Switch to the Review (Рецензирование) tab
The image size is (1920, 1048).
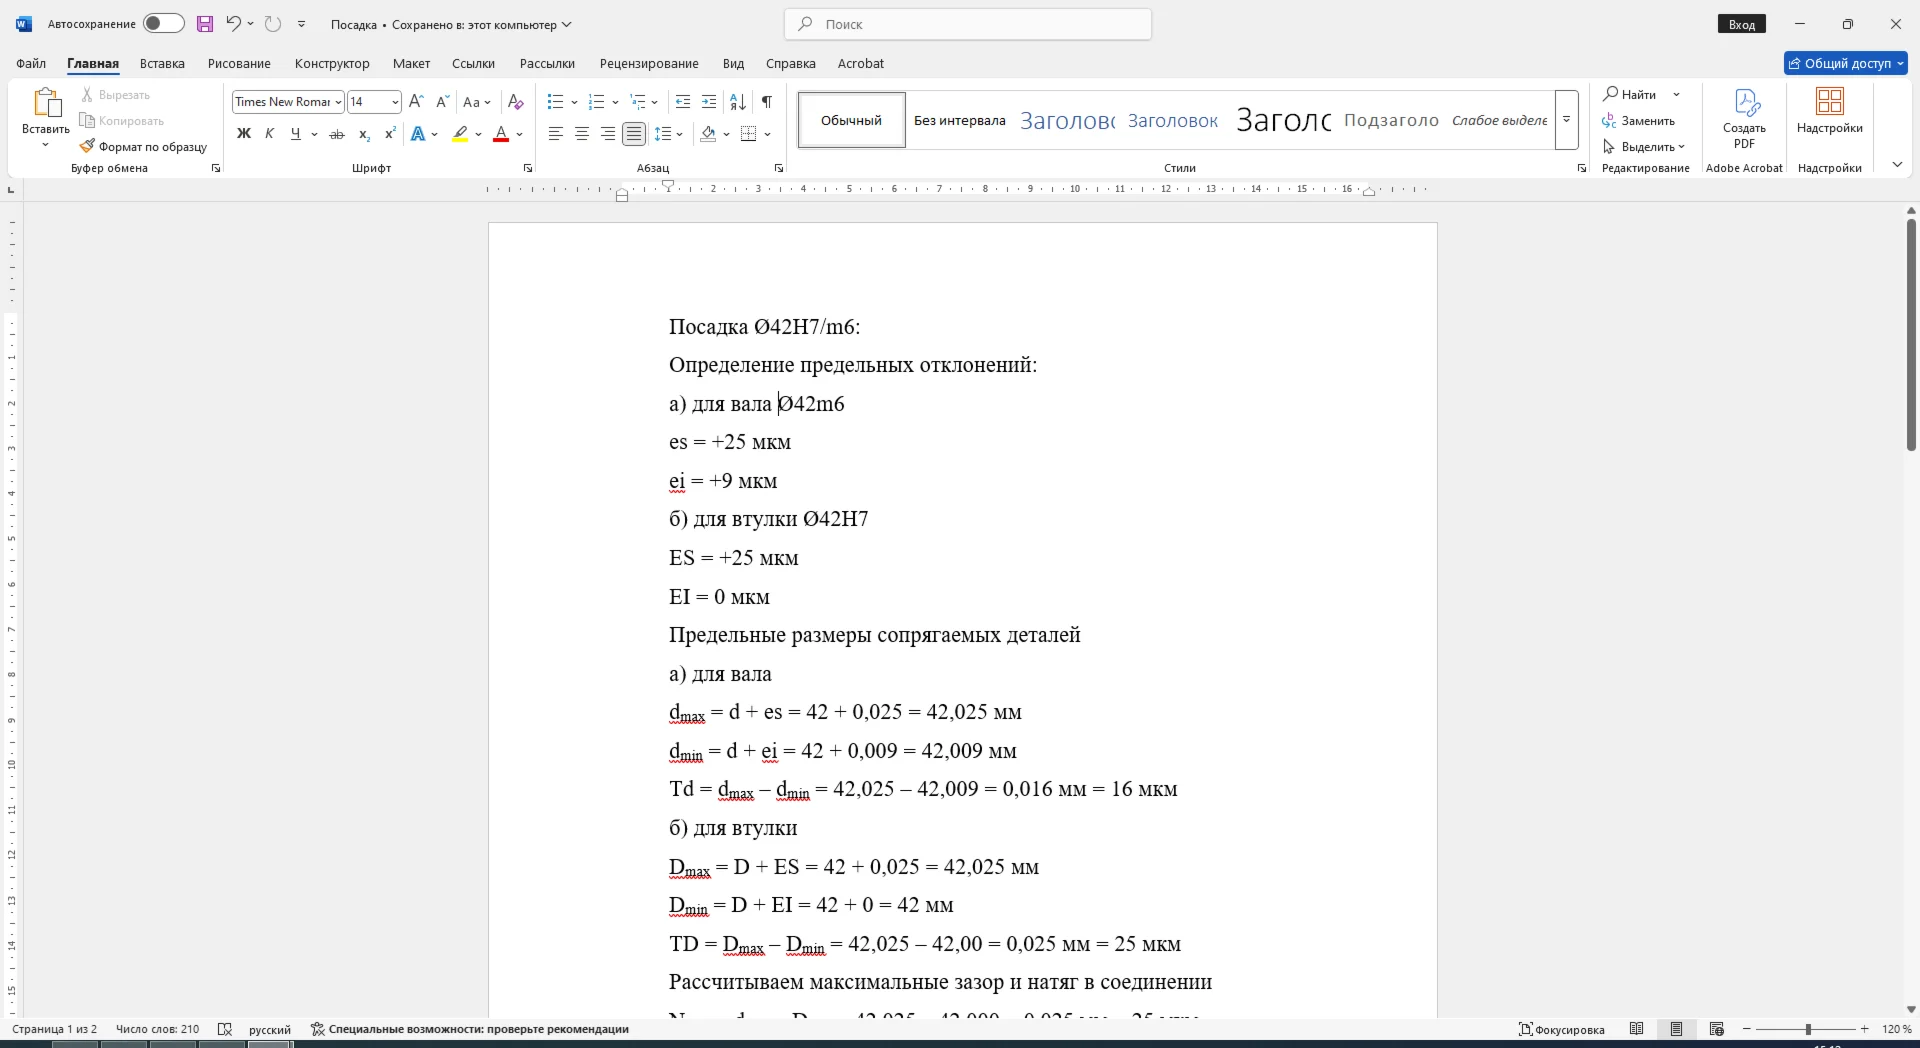tap(649, 63)
